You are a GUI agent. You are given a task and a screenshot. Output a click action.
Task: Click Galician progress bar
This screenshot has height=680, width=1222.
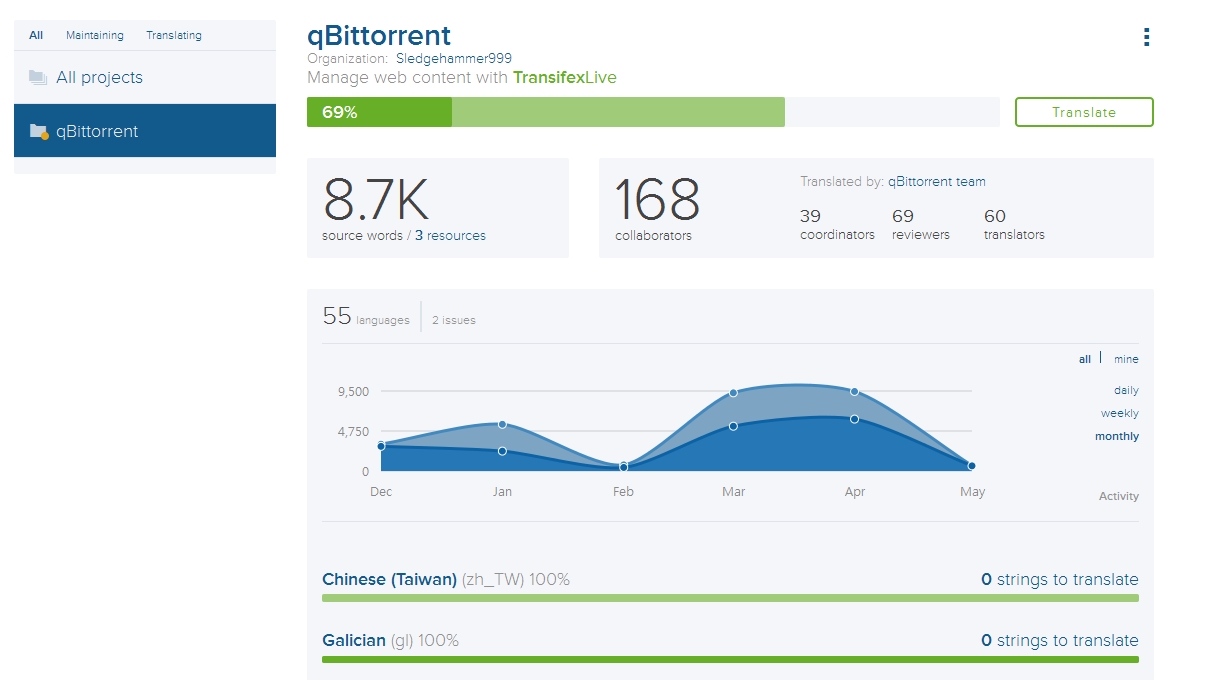(730, 659)
